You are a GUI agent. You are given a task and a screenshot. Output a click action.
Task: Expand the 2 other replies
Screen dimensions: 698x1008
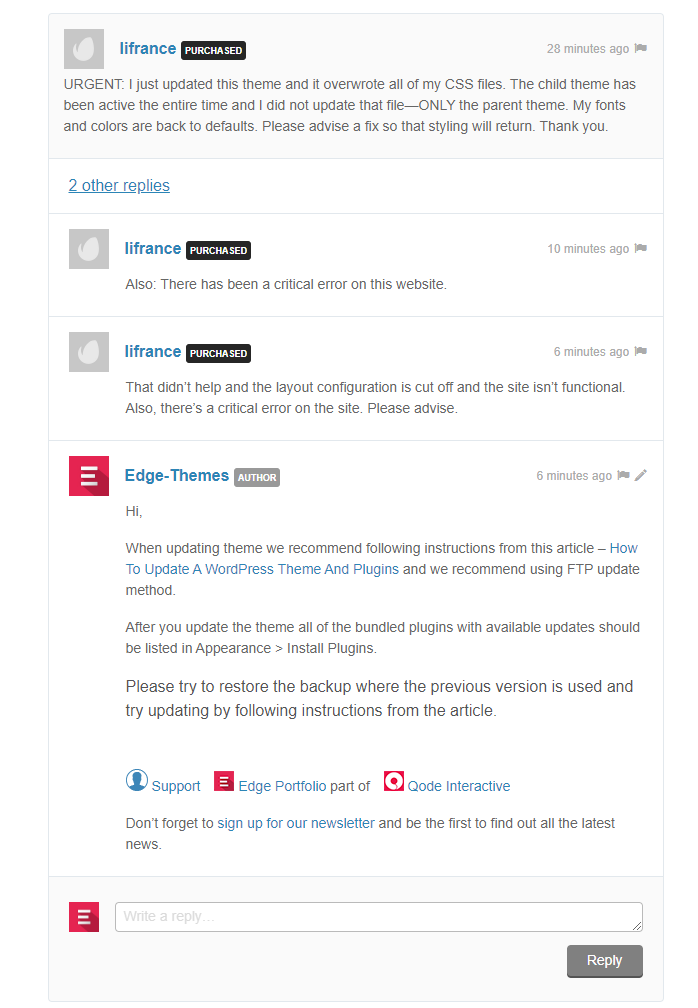click(119, 185)
